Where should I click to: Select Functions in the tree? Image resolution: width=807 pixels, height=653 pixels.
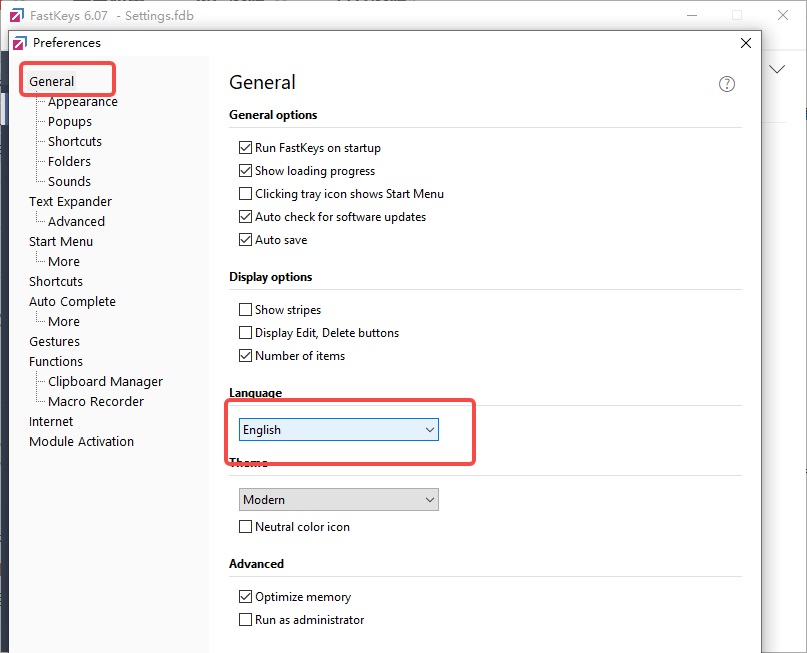(x=56, y=362)
